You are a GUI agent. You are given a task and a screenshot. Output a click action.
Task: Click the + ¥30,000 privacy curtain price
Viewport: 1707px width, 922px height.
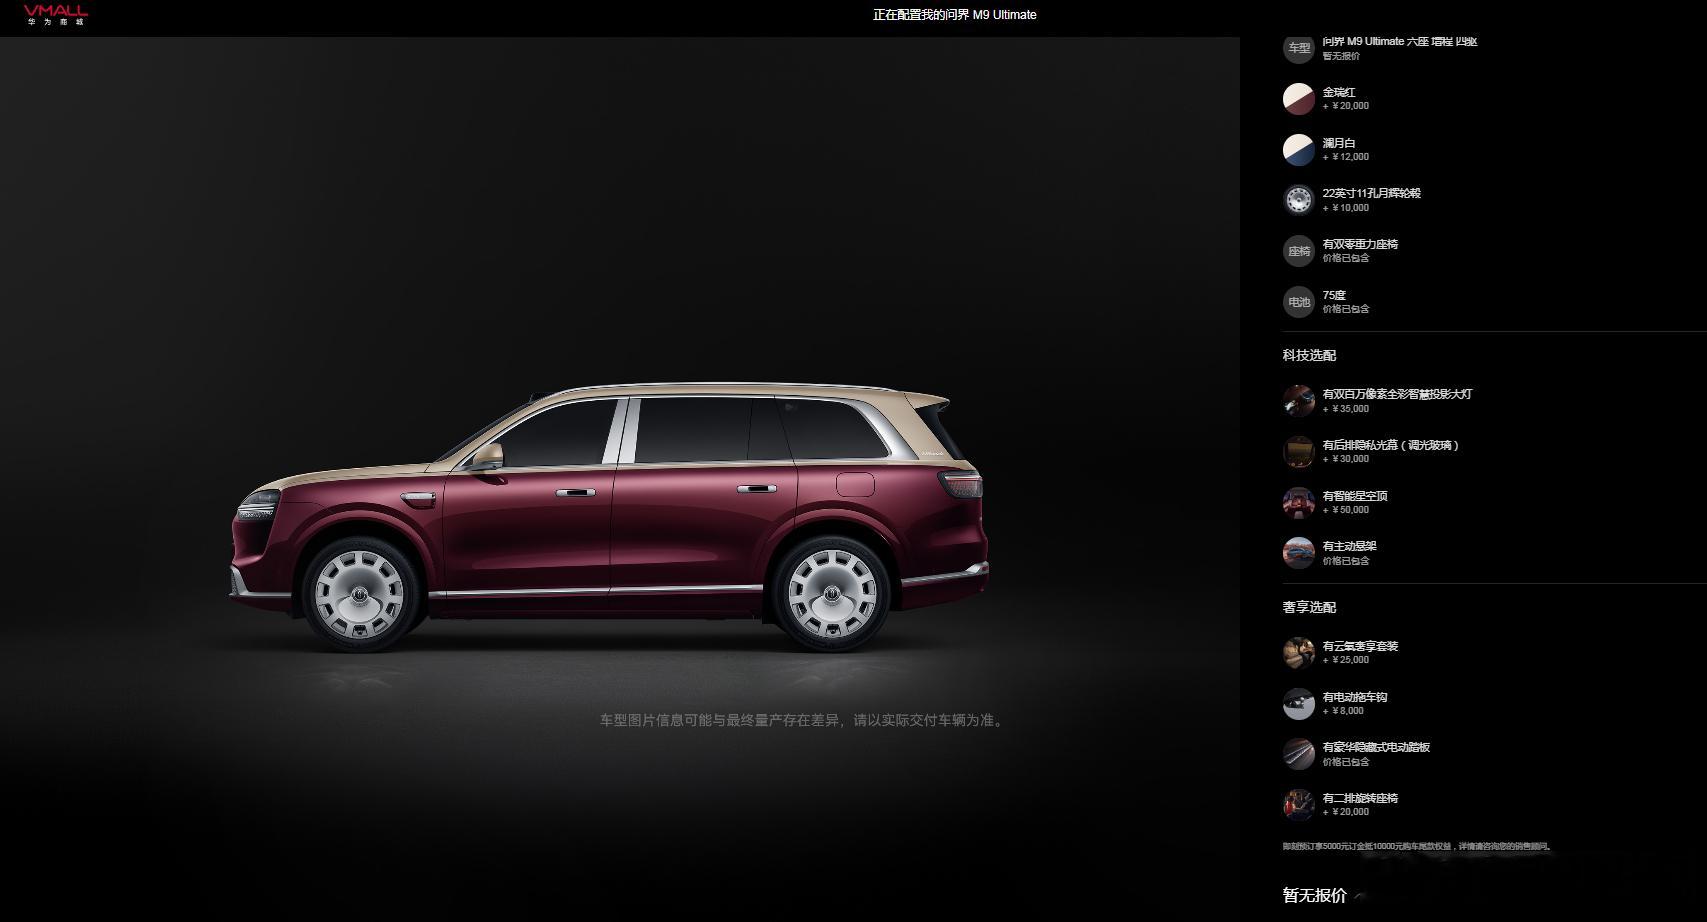coord(1346,459)
